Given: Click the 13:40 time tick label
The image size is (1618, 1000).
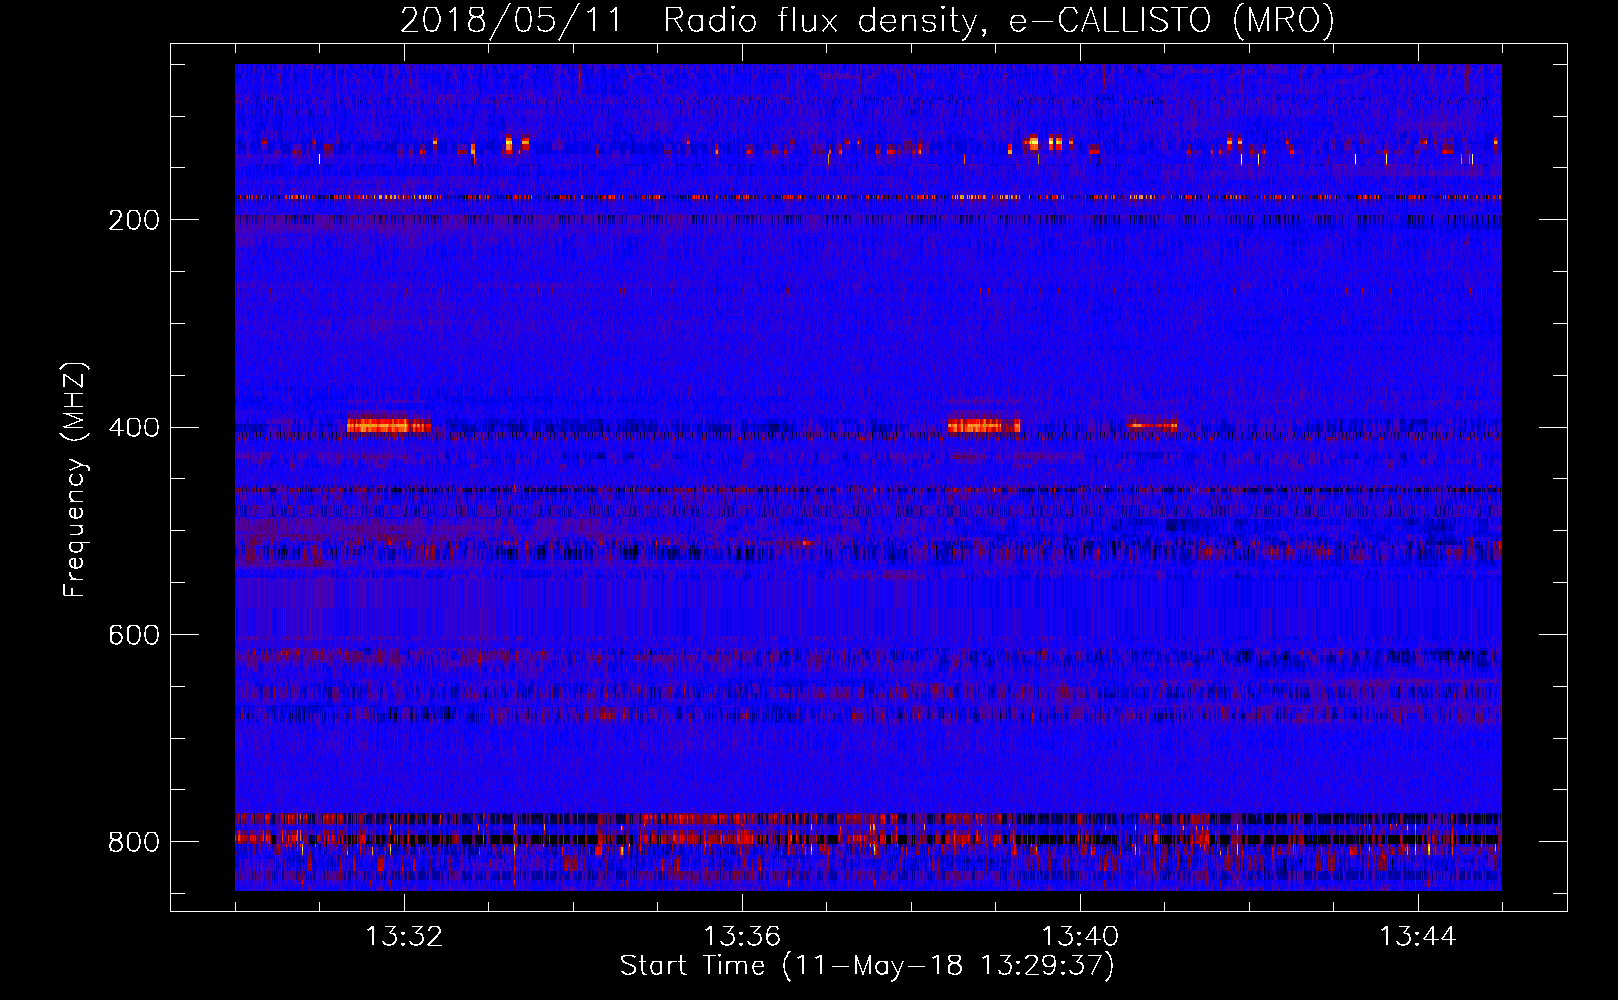Looking at the screenshot, I should [1080, 937].
